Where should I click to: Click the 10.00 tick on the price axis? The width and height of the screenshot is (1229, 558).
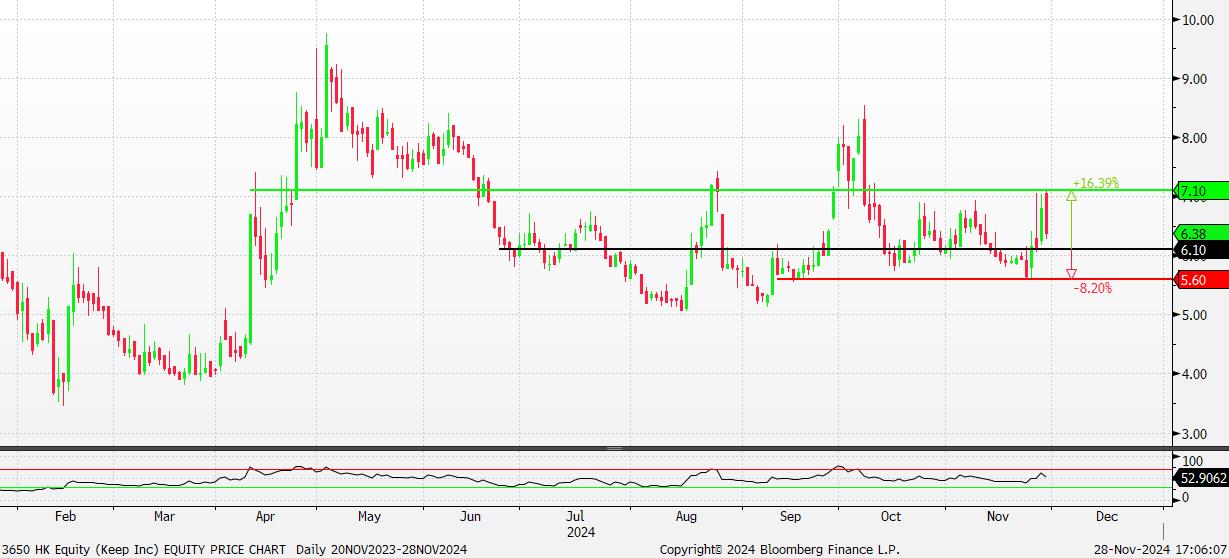pyautogui.click(x=1199, y=20)
